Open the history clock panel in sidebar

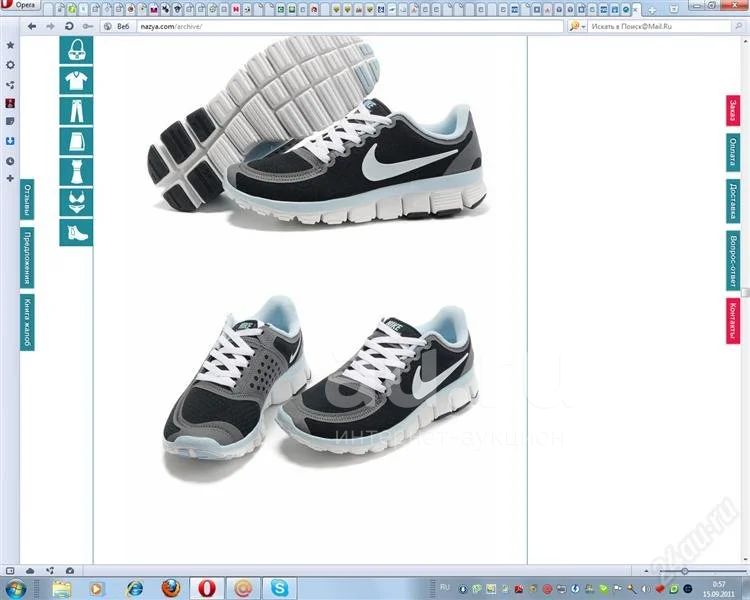(10, 161)
